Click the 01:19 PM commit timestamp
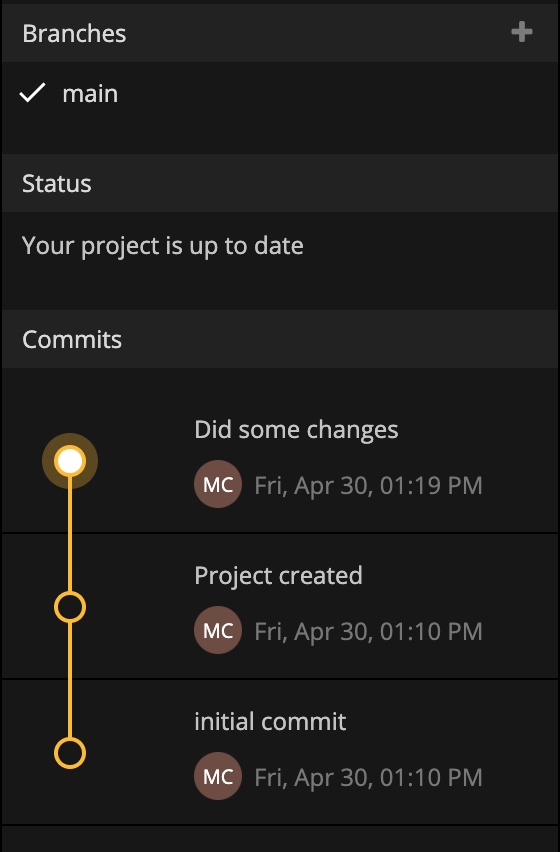The height and width of the screenshot is (852, 560). (368, 485)
